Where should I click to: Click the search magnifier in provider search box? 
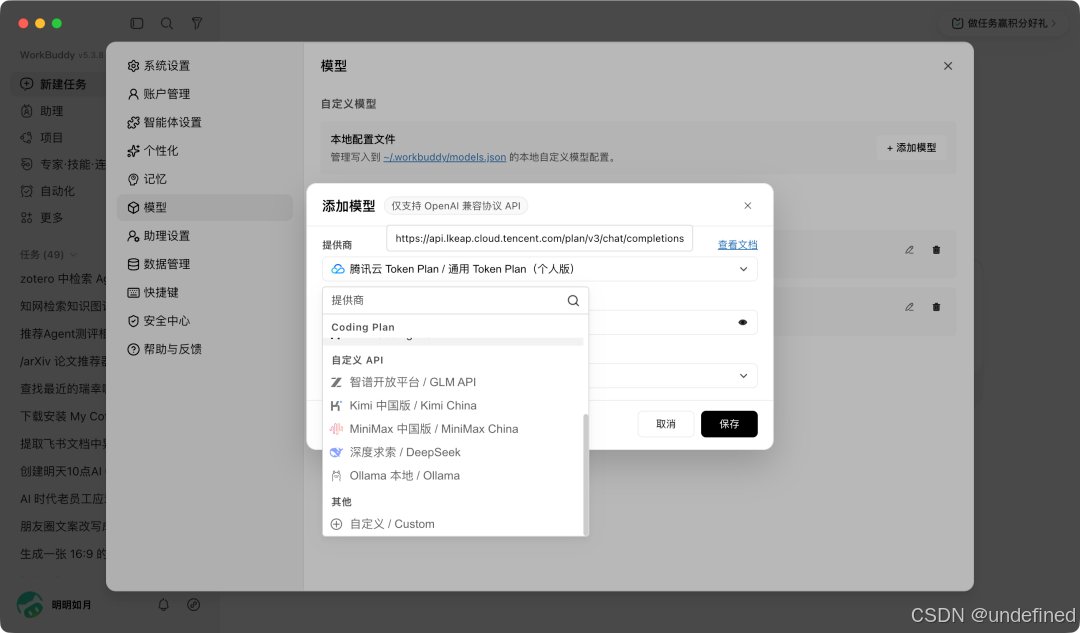pos(573,300)
